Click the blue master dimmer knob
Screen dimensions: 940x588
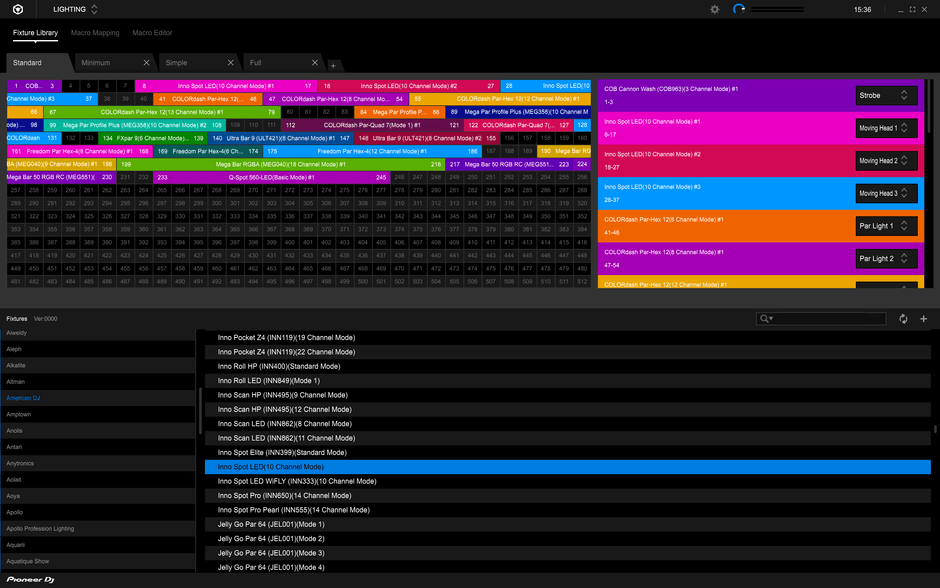point(739,9)
